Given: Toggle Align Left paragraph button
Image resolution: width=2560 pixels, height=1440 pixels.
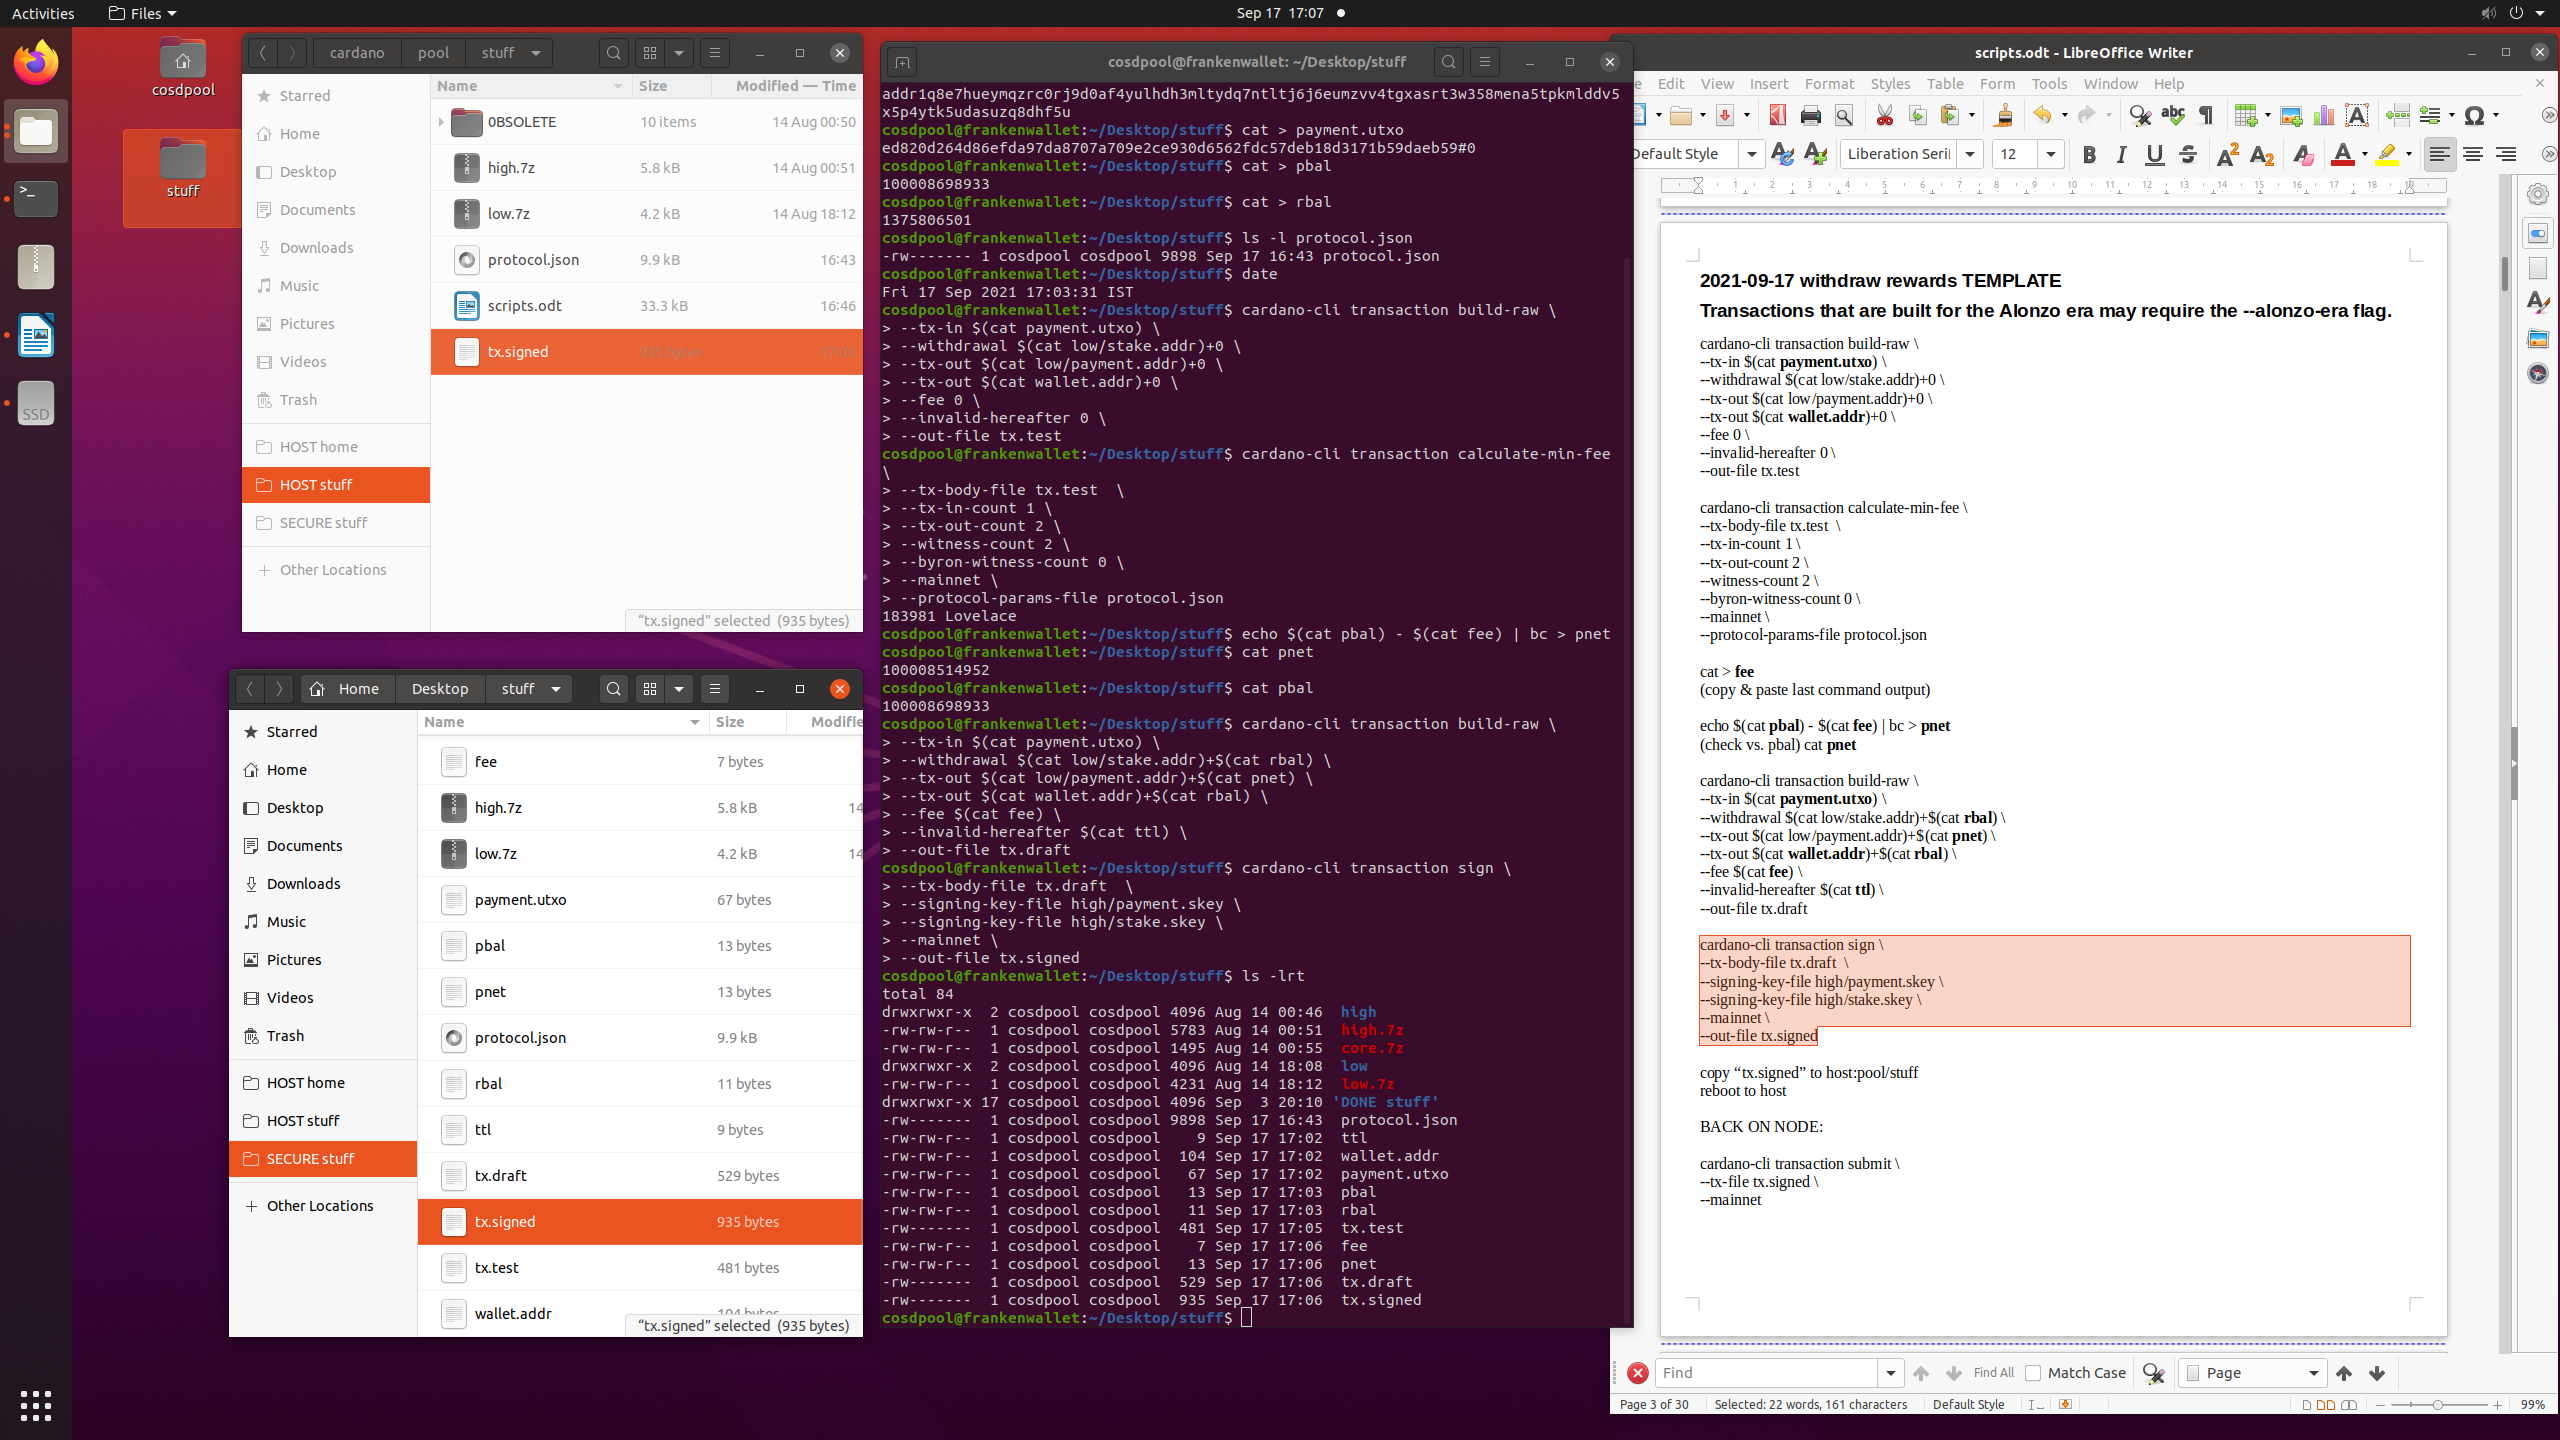Looking at the screenshot, I should (x=2440, y=154).
